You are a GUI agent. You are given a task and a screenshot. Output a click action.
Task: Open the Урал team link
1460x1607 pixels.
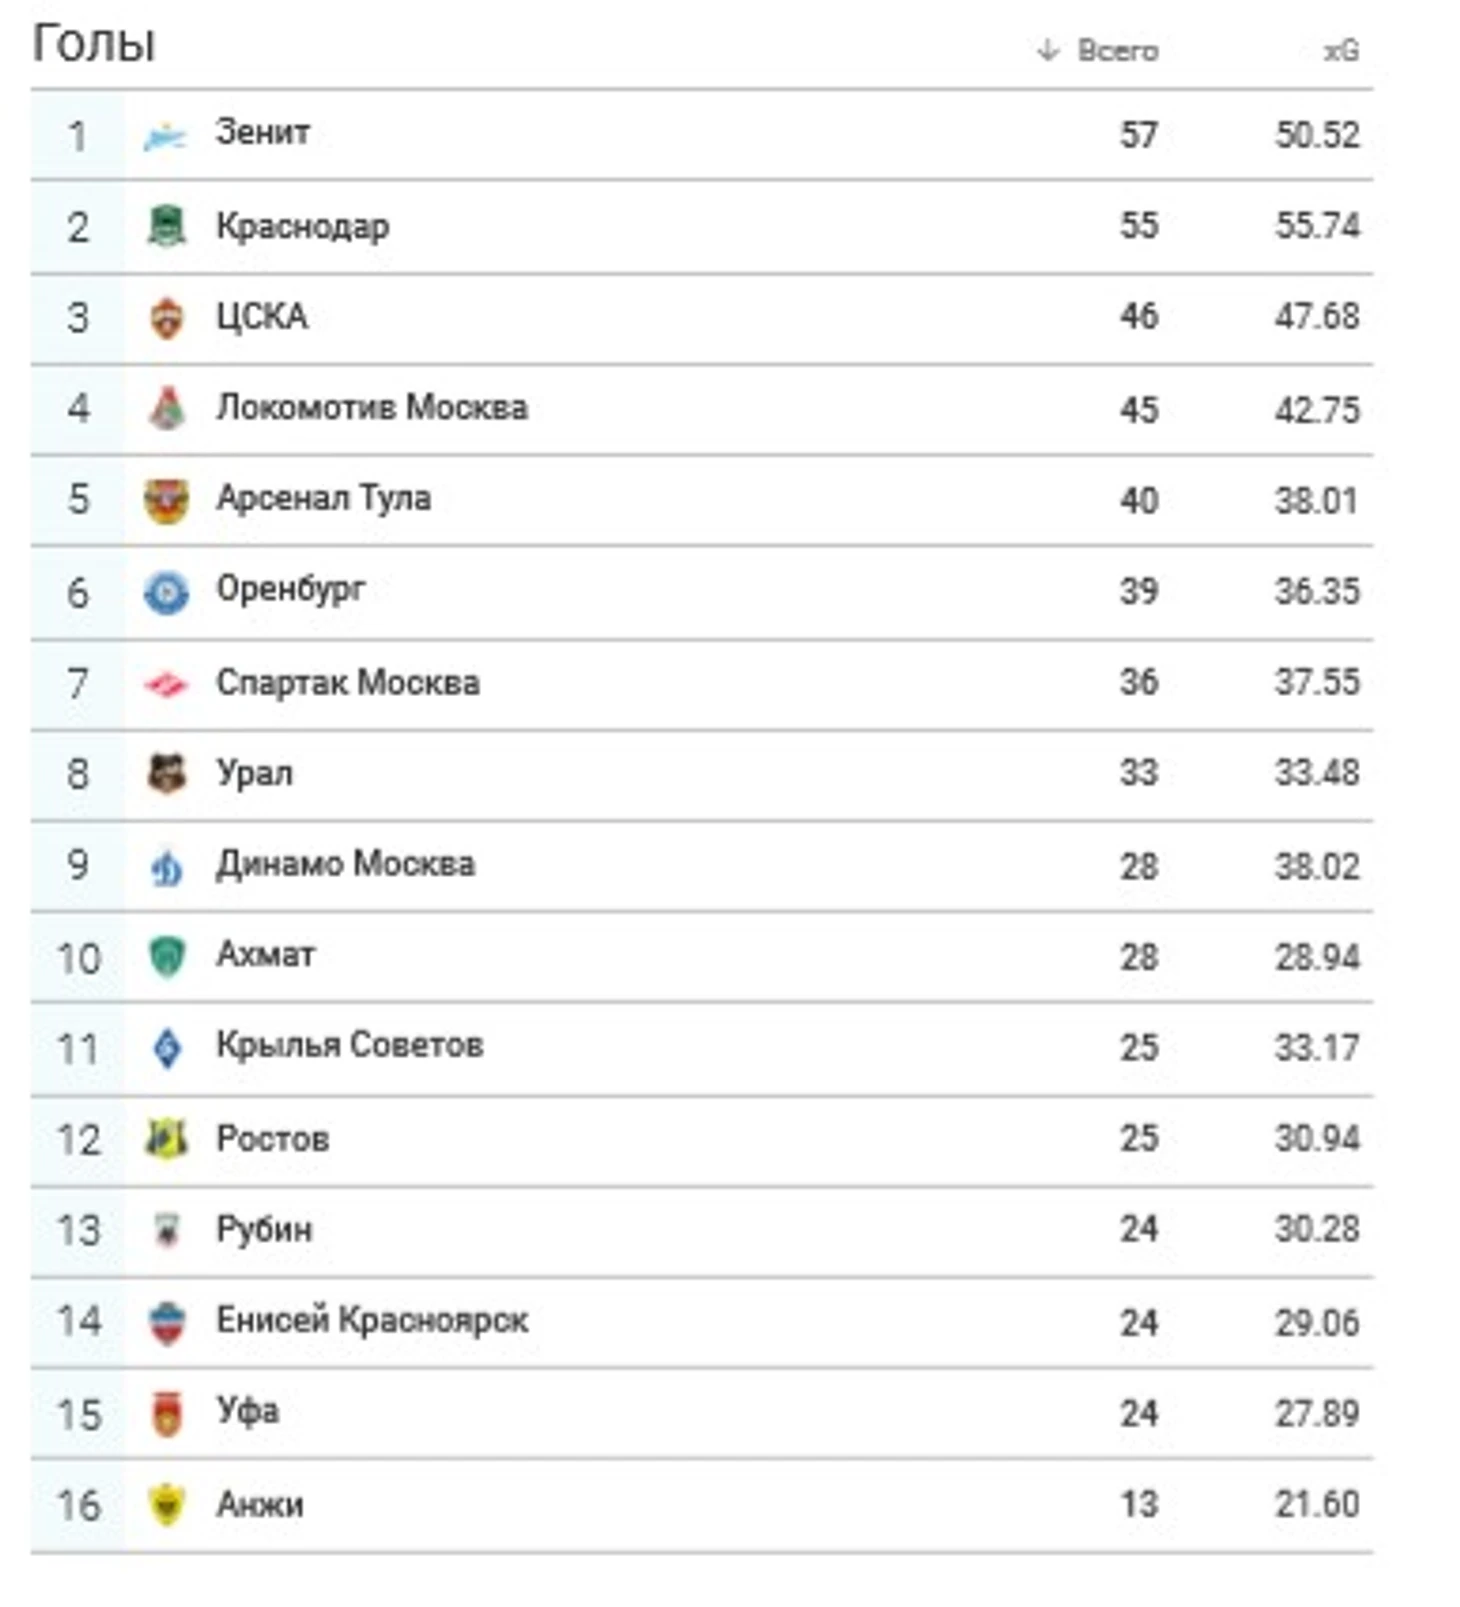coord(255,773)
